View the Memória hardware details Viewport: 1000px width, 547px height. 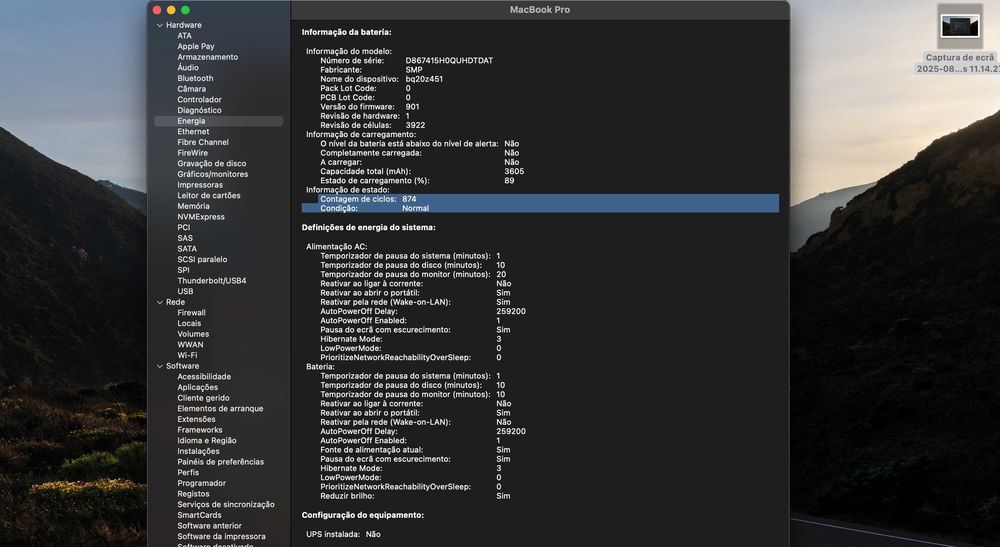(193, 206)
